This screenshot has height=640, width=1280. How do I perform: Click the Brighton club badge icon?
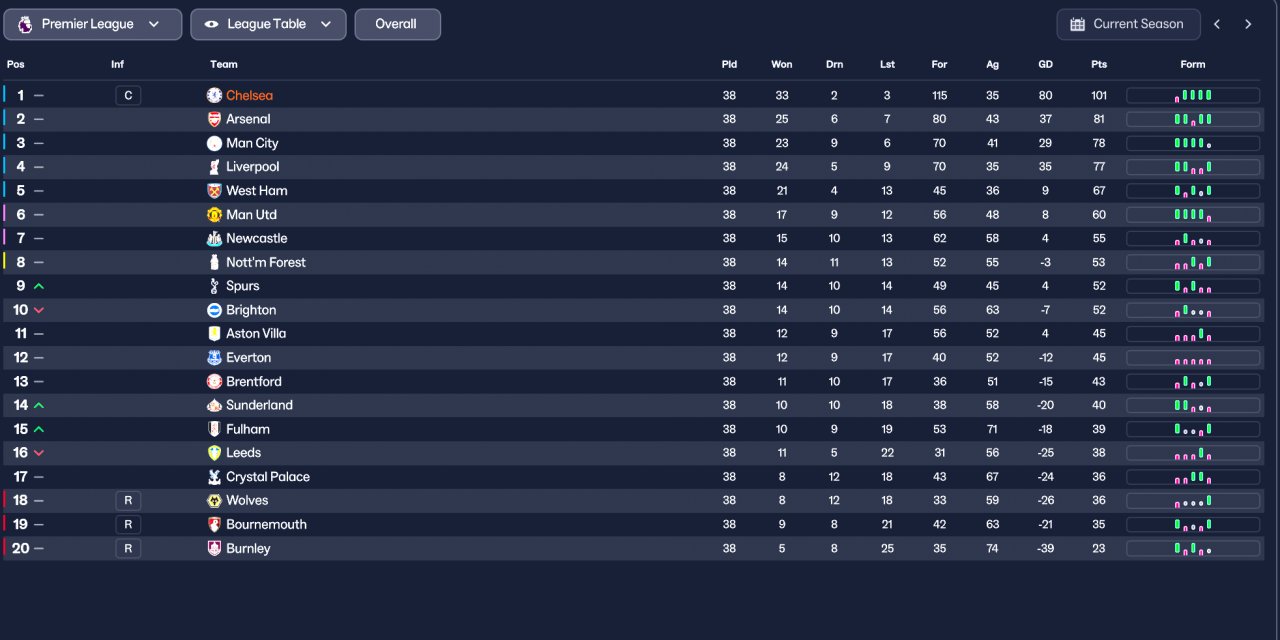214,310
